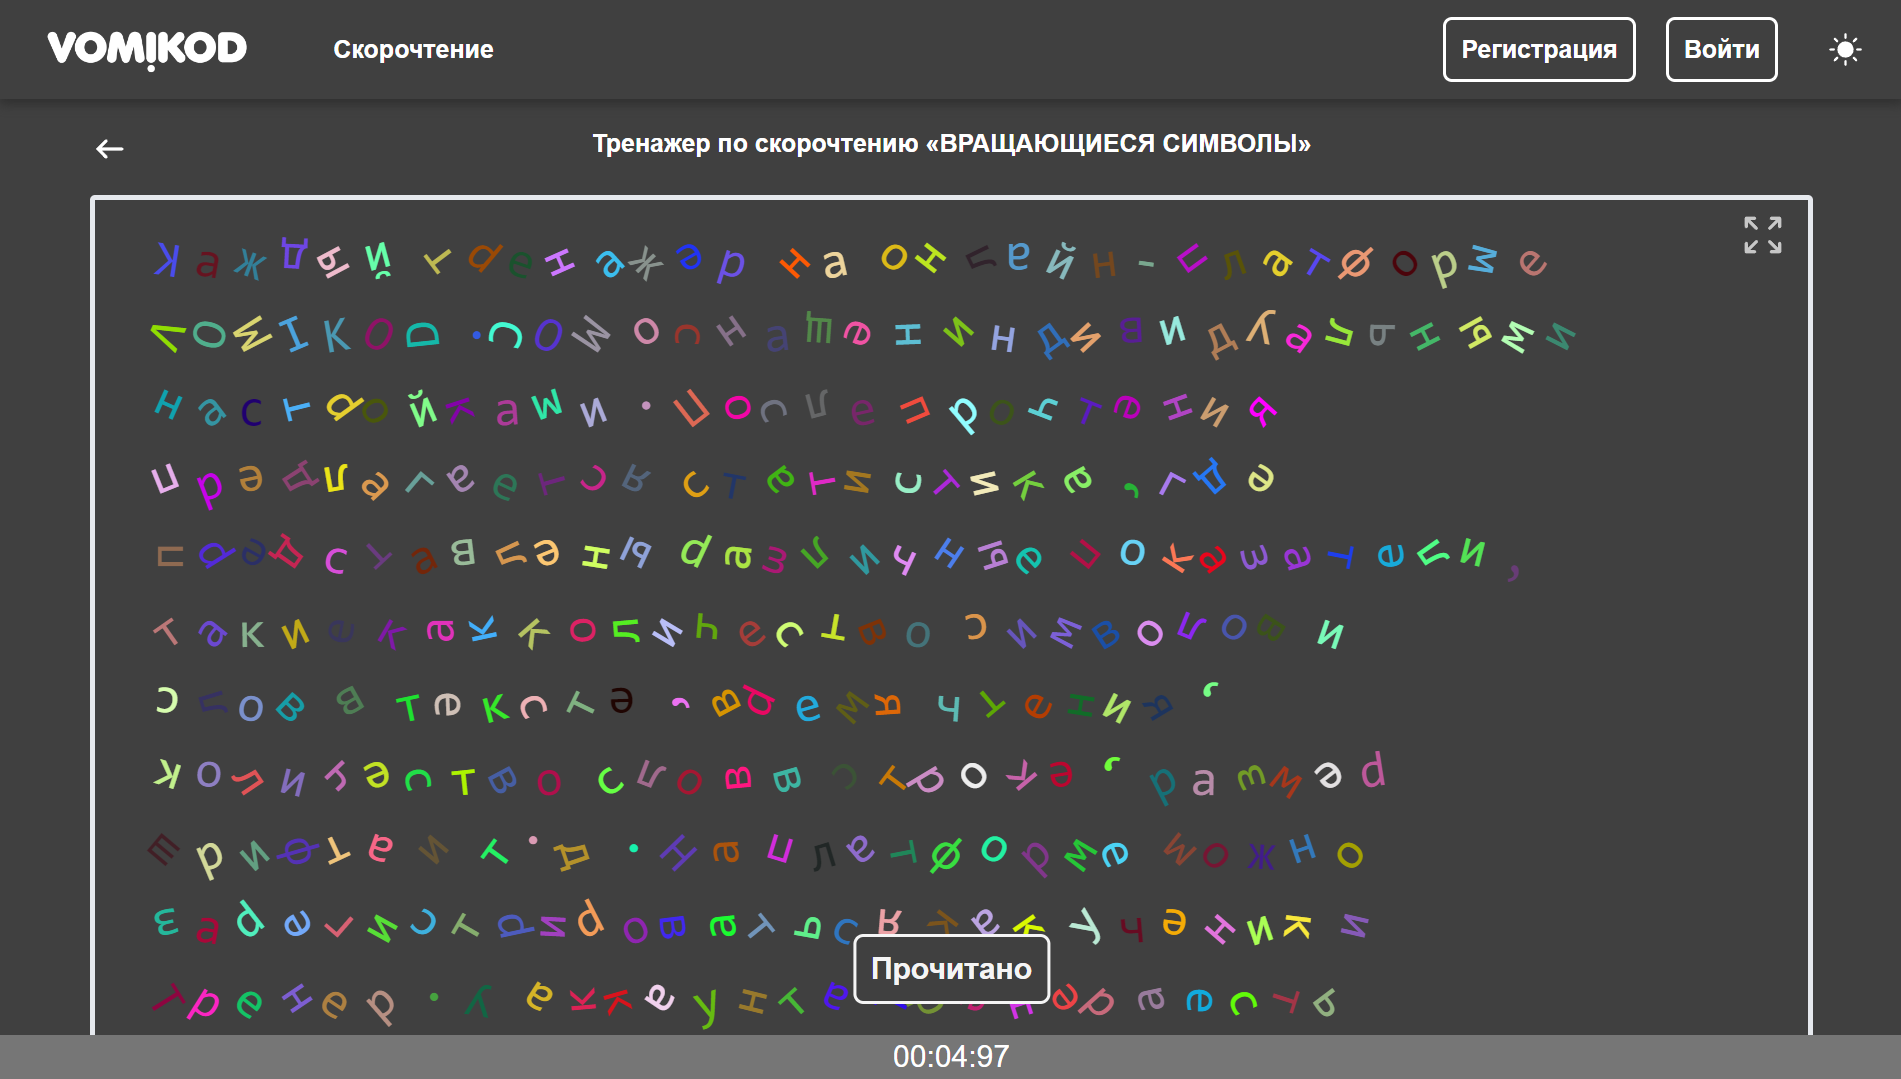1901x1079 pixels.
Task: Click the 00:04:97 timer display
Action: 950,1056
